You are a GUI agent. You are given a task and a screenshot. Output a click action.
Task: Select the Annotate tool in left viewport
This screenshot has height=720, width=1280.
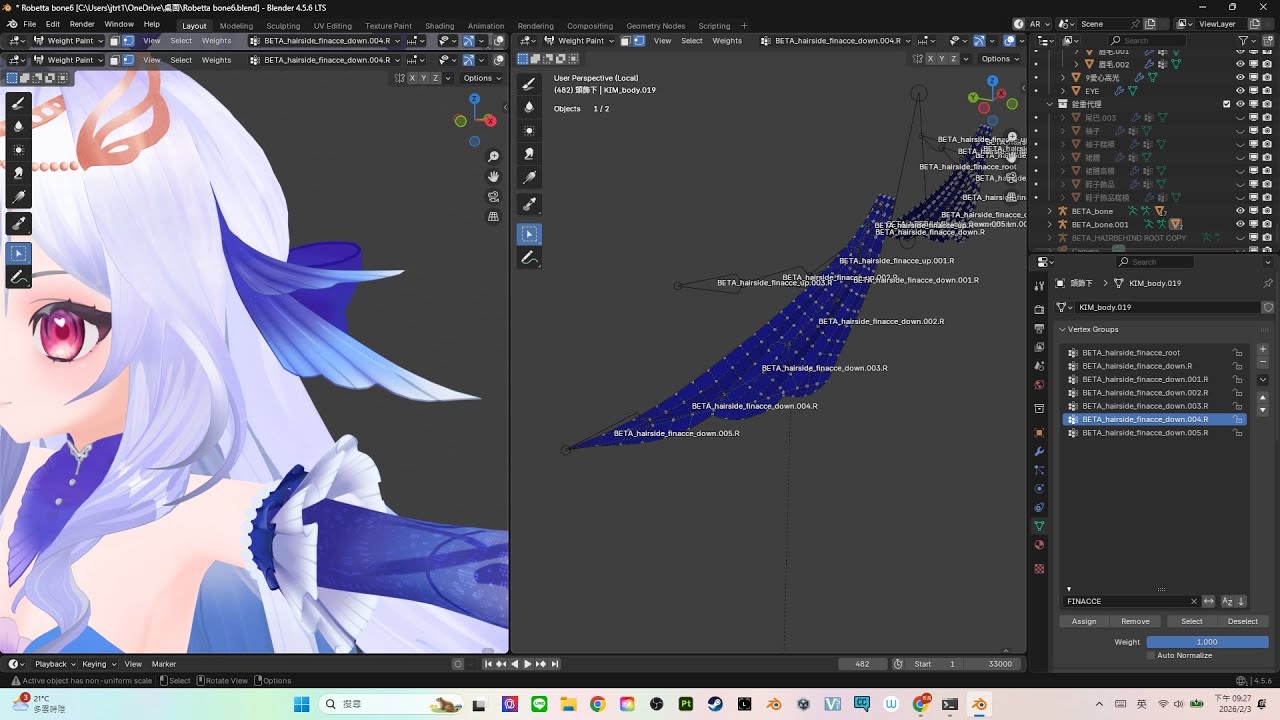pos(18,278)
